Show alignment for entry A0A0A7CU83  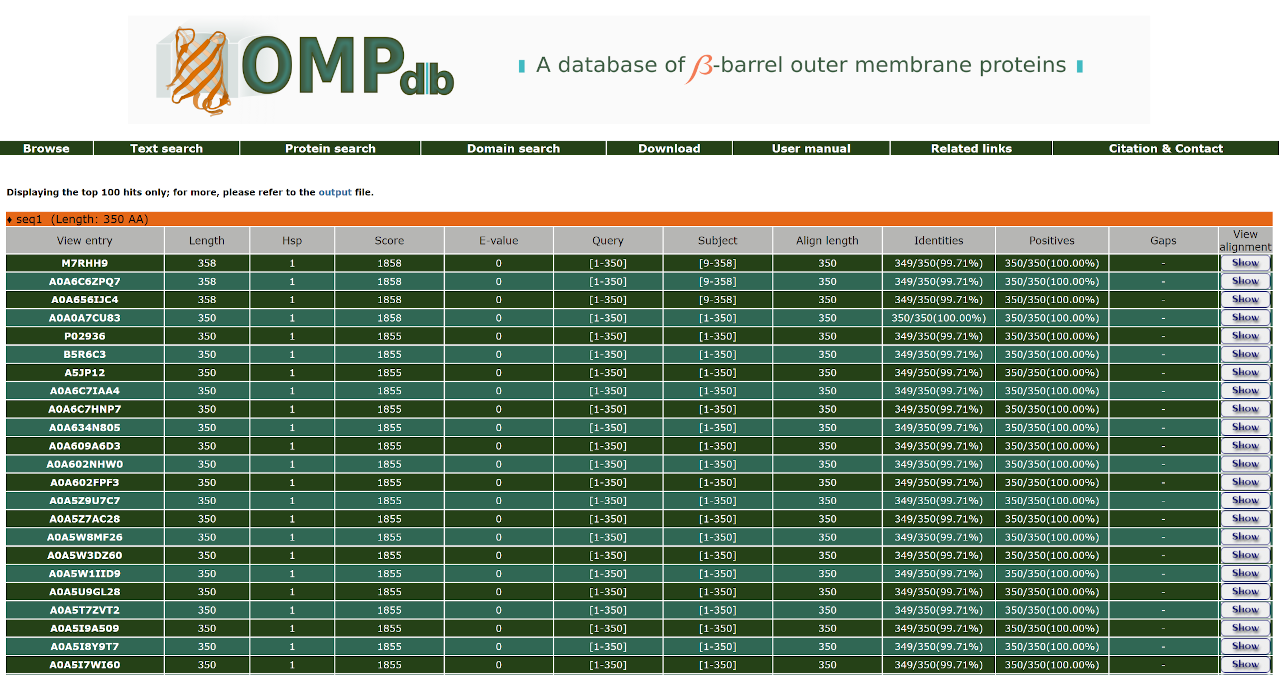1245,318
